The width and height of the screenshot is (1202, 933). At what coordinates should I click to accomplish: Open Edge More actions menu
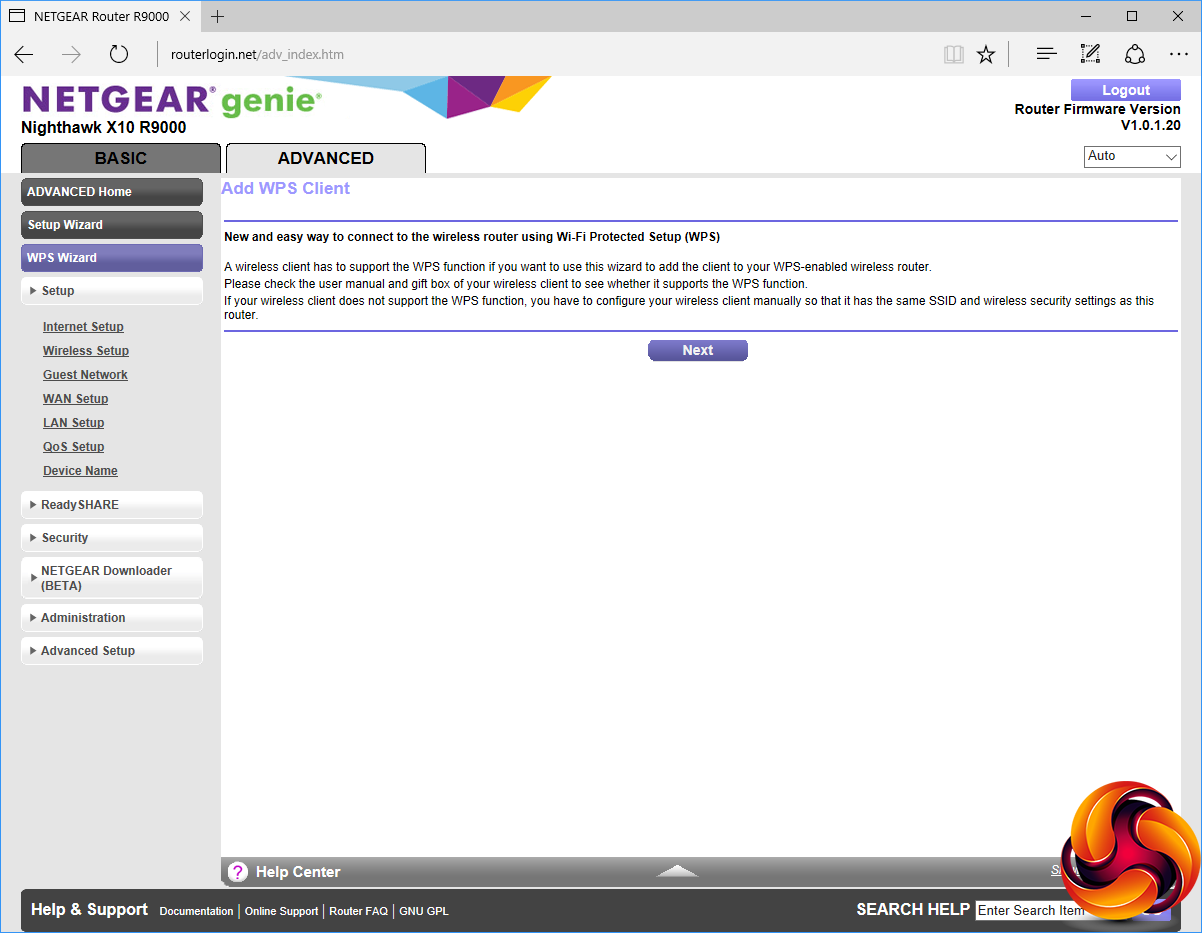click(1179, 54)
